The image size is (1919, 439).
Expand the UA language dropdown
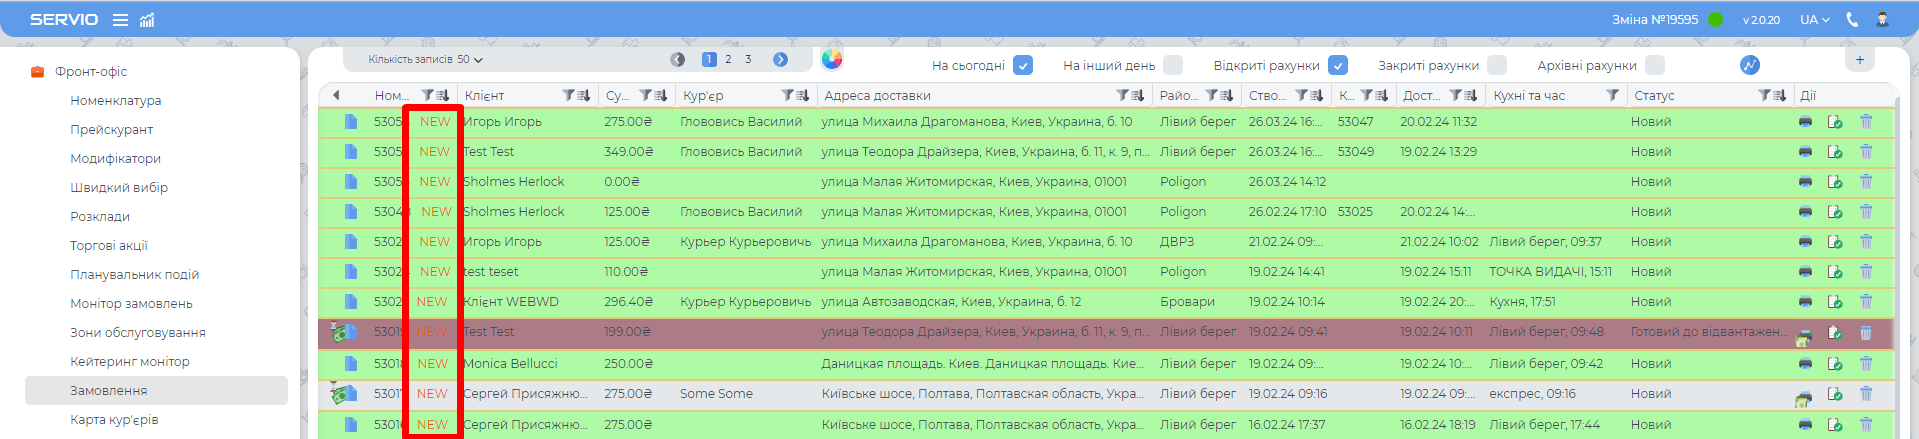(1814, 20)
